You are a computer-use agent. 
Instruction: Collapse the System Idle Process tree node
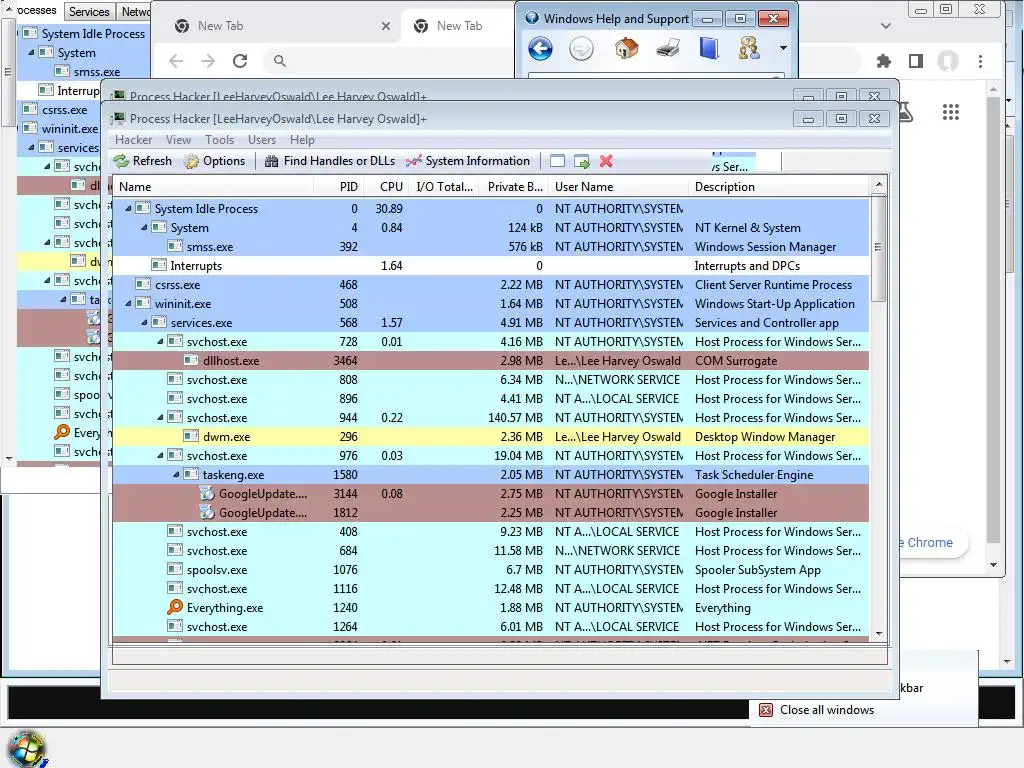click(x=129, y=208)
